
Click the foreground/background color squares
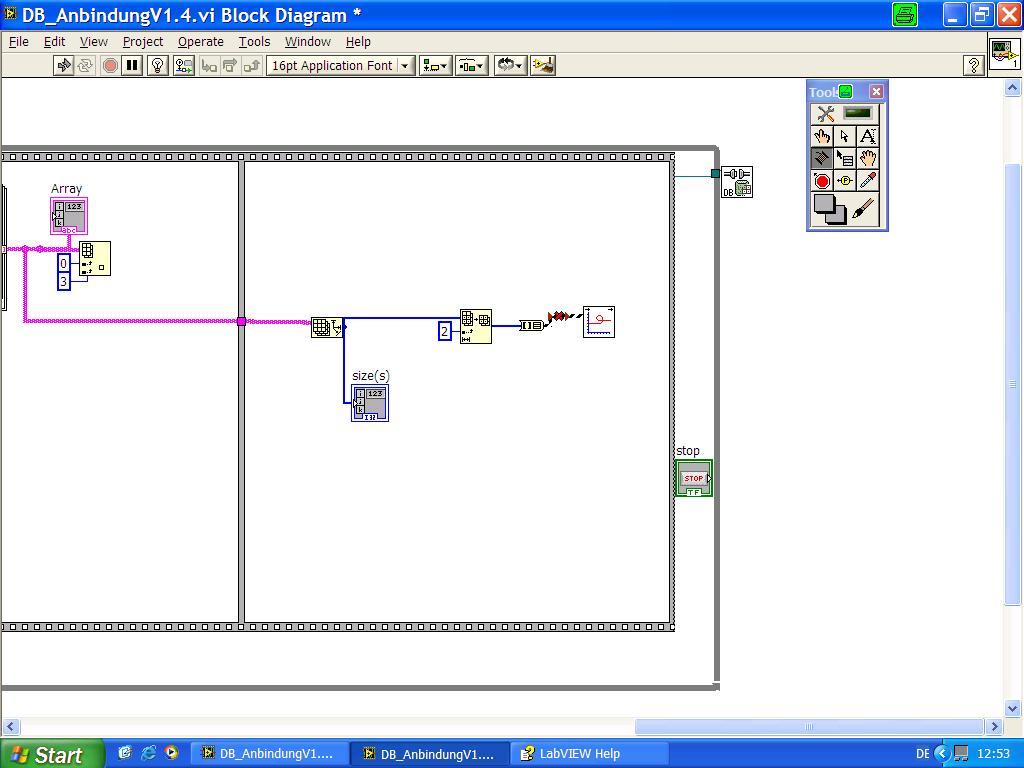point(829,209)
